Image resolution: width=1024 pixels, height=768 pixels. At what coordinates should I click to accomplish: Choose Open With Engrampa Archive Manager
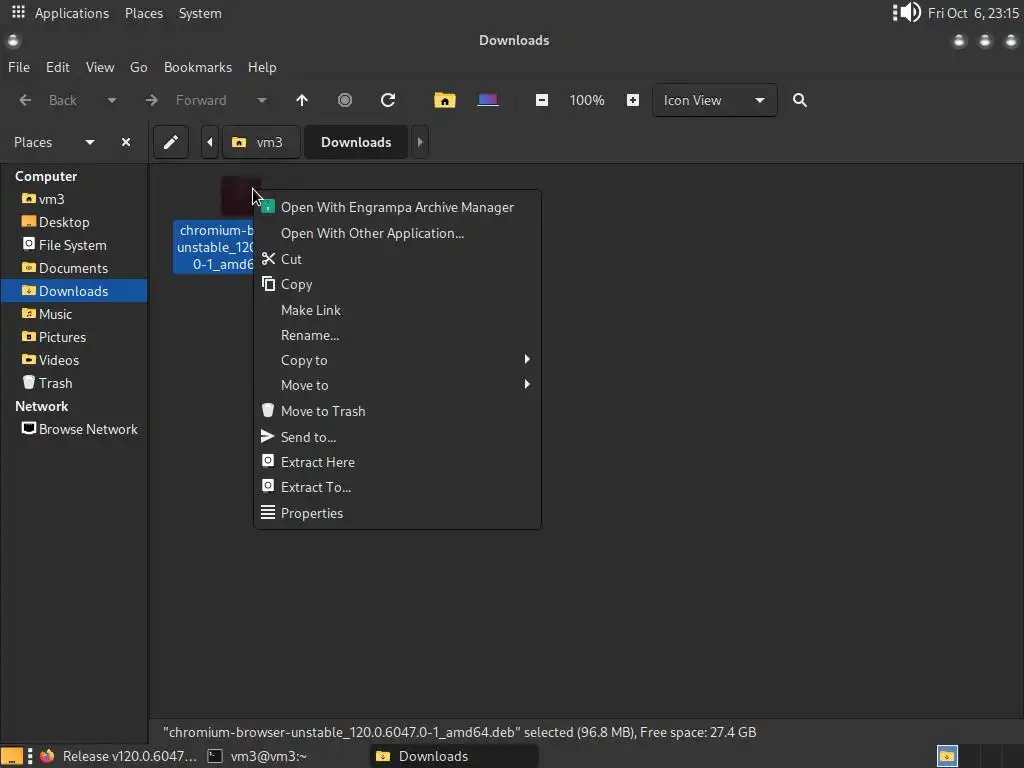pos(397,207)
